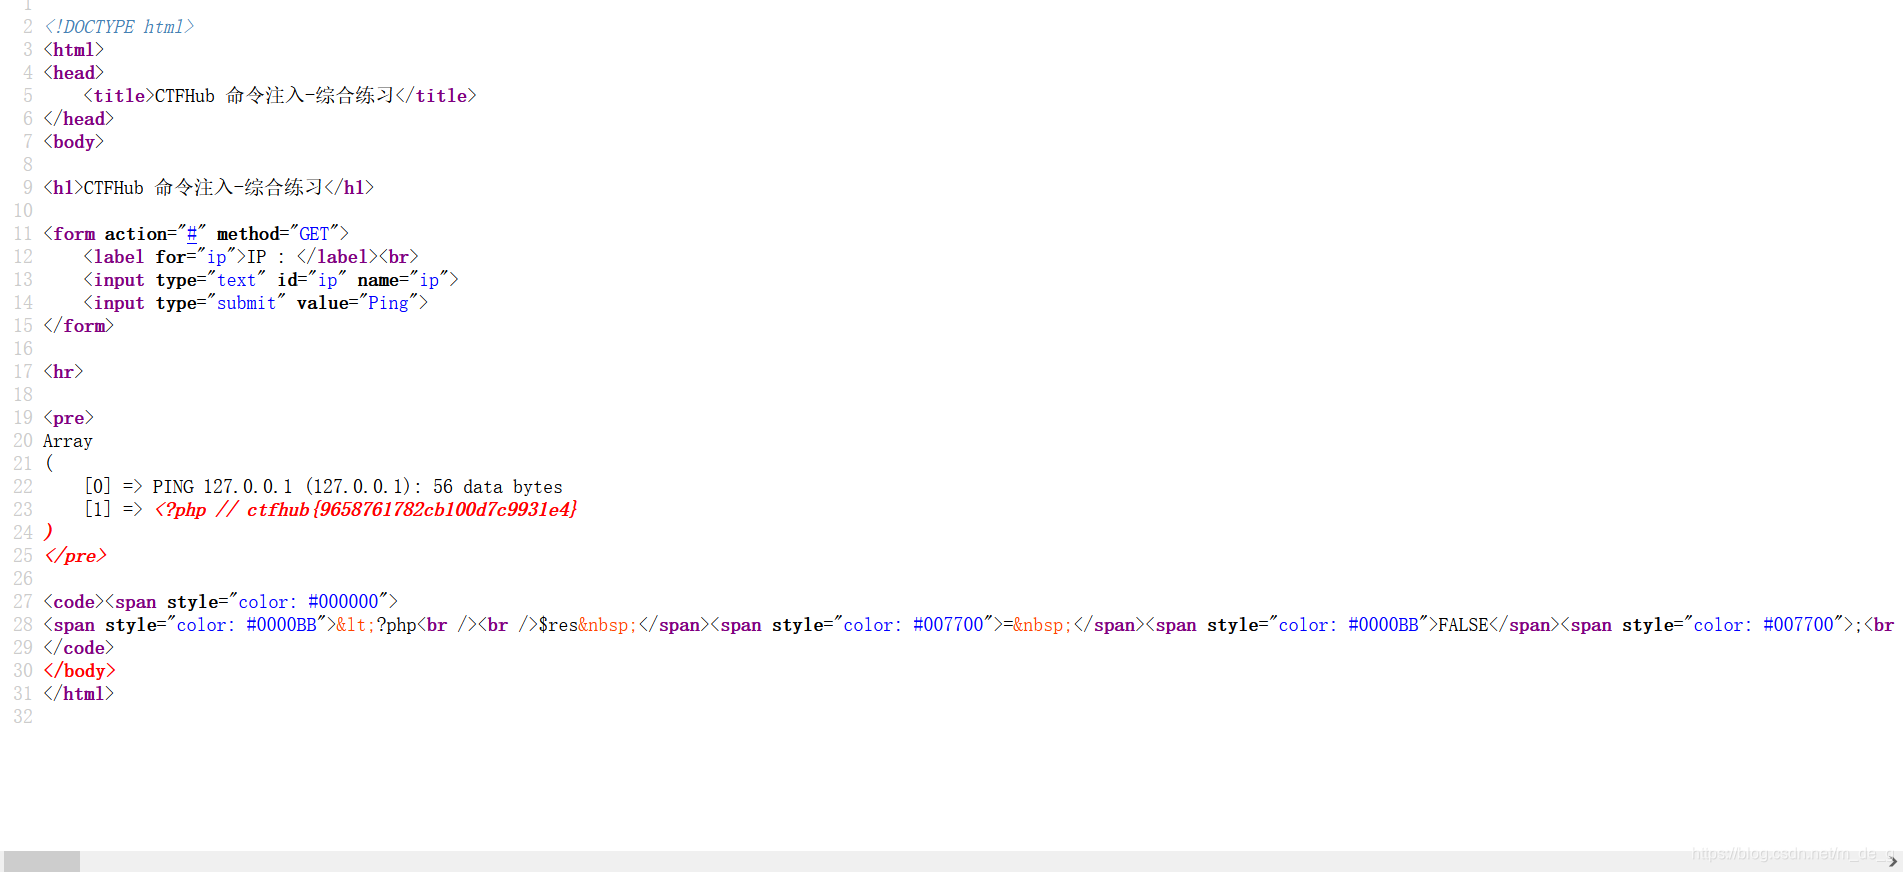1903x872 pixels.
Task: Click the 'Ping' value attribute text
Action: pos(388,303)
